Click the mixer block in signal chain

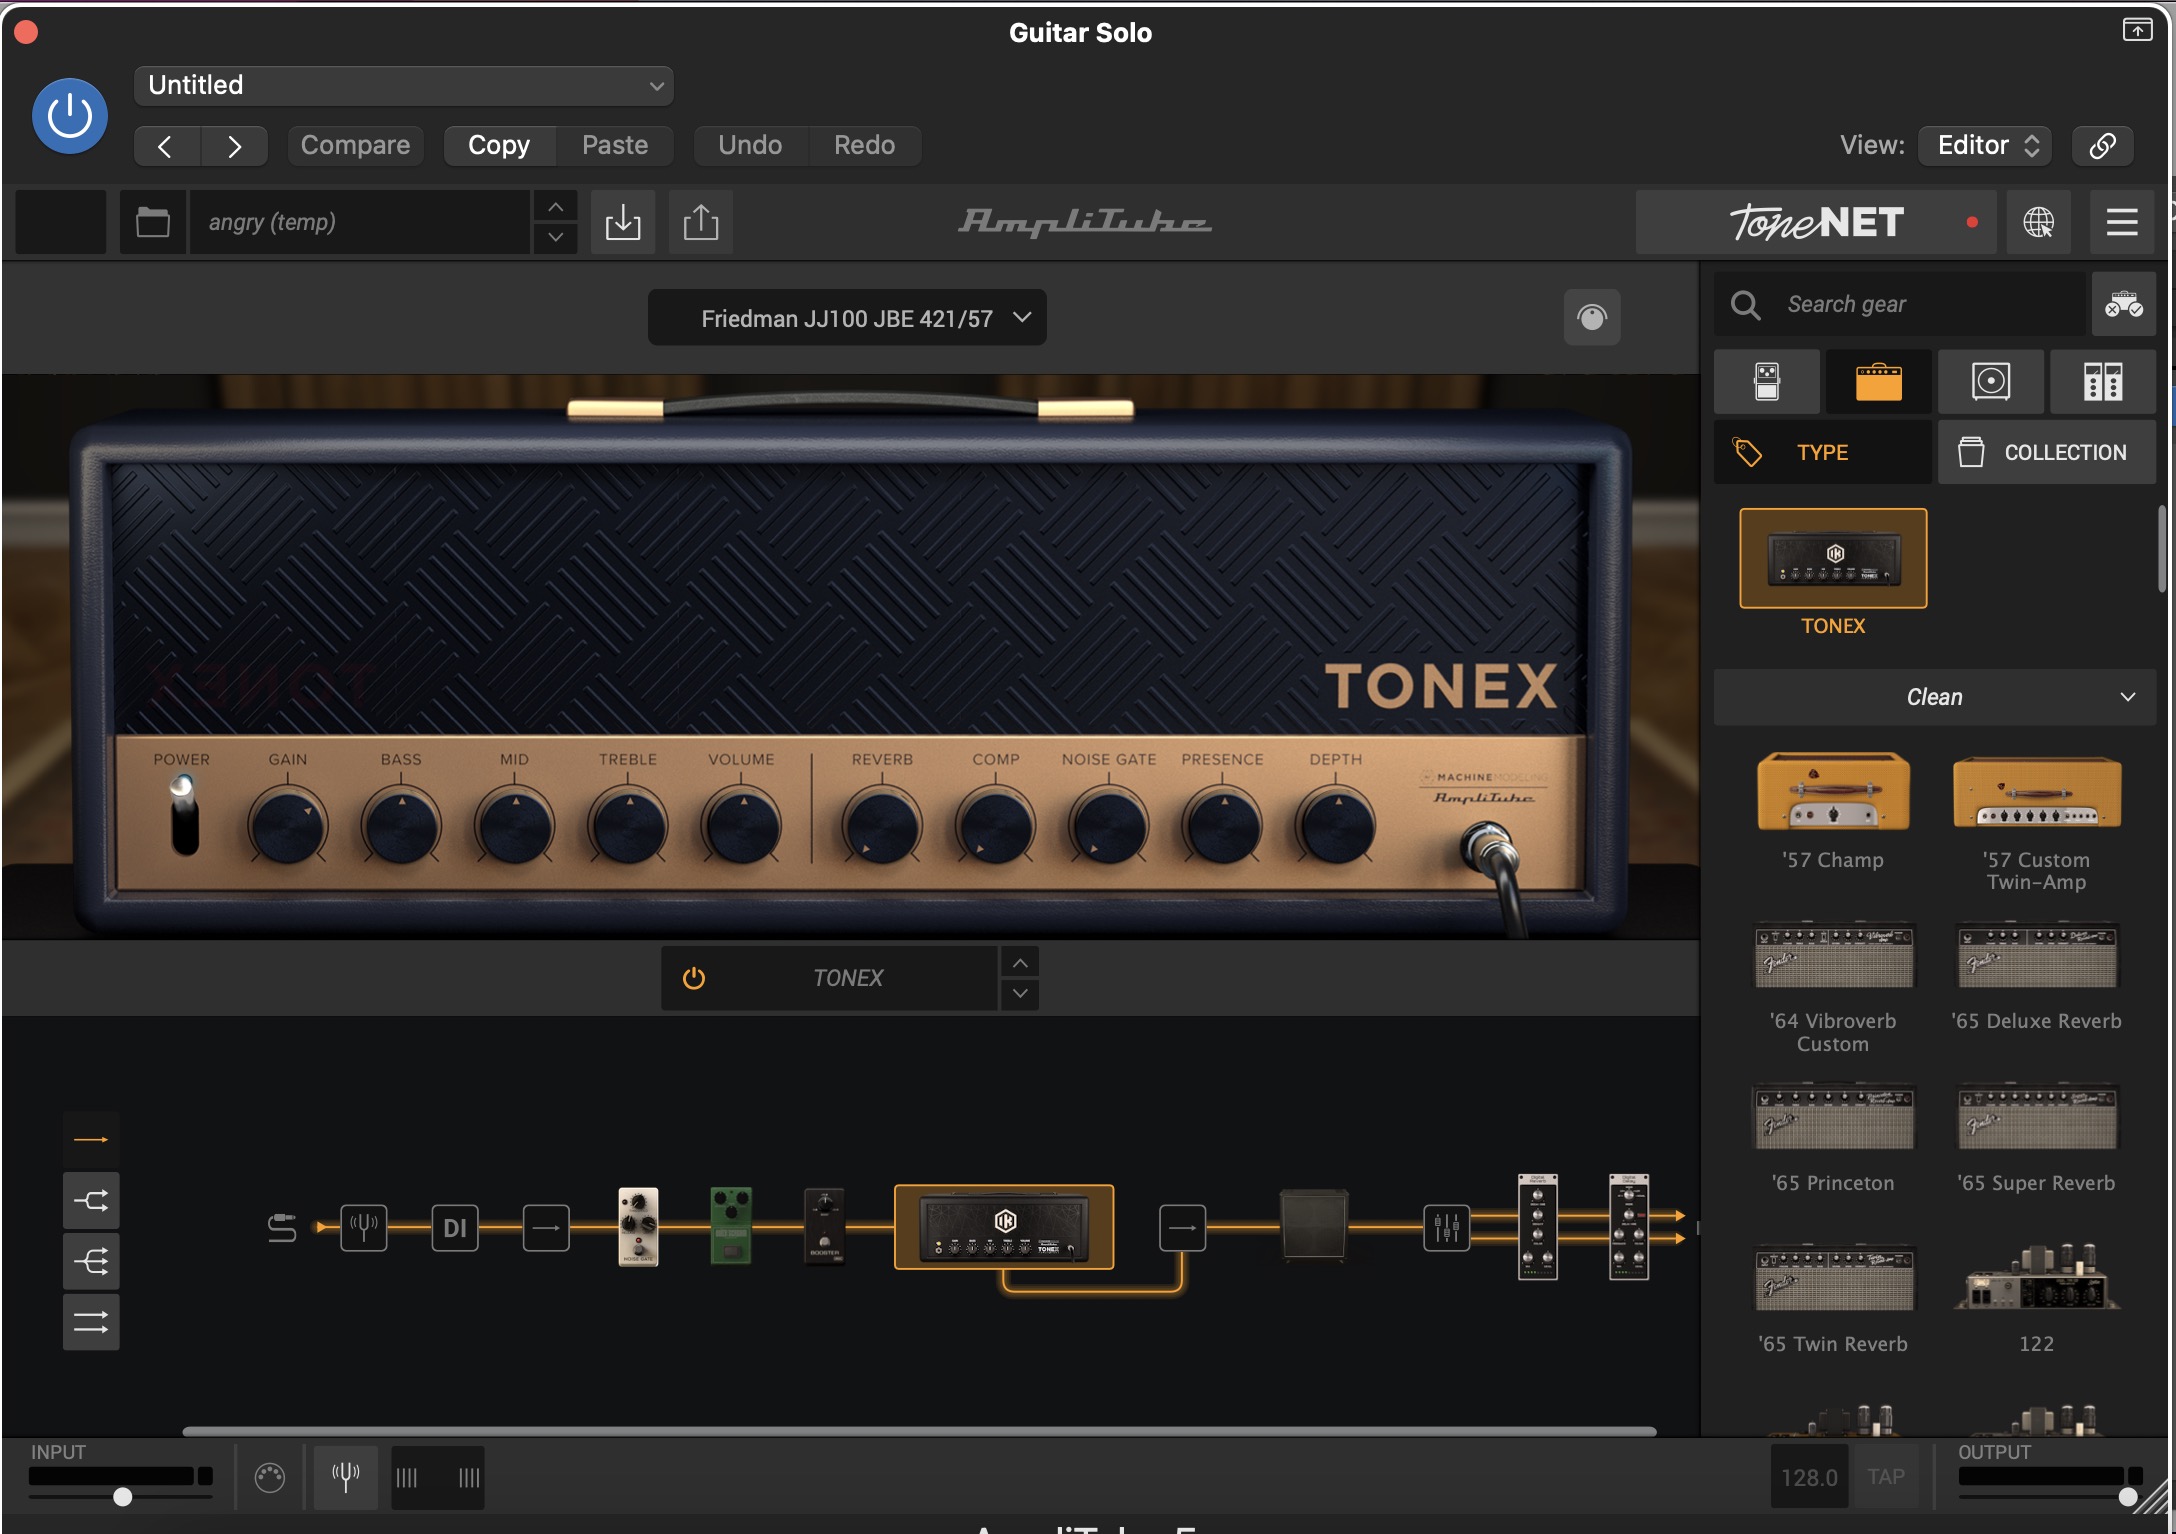tap(1446, 1227)
